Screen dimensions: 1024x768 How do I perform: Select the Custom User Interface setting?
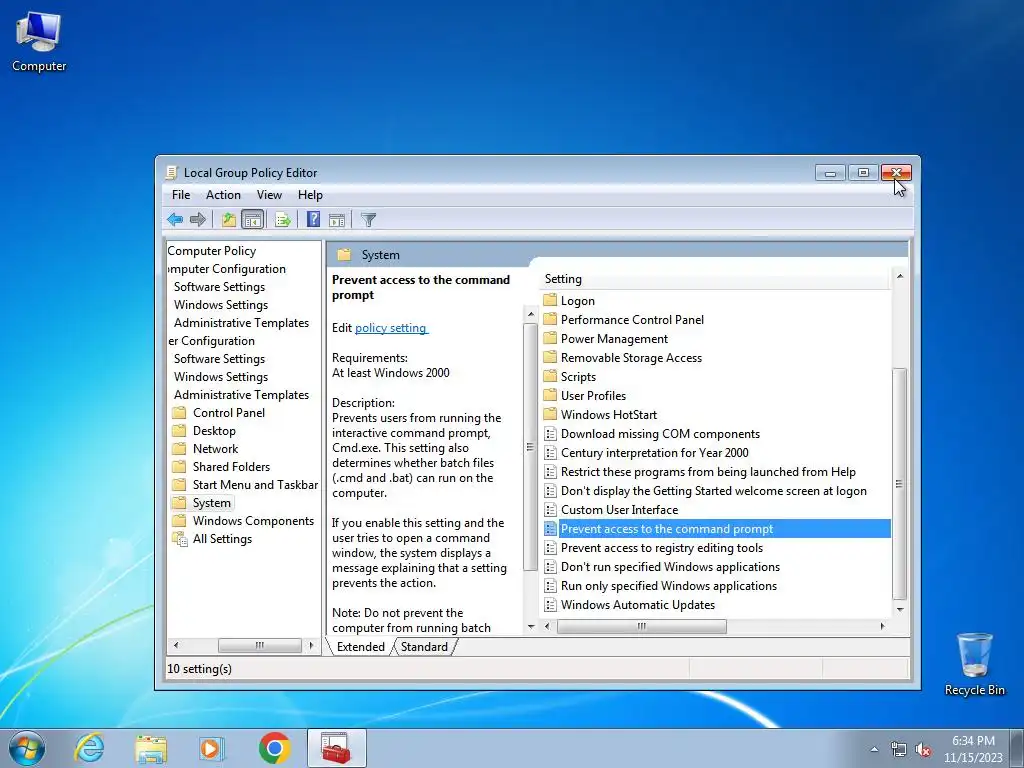click(x=619, y=510)
